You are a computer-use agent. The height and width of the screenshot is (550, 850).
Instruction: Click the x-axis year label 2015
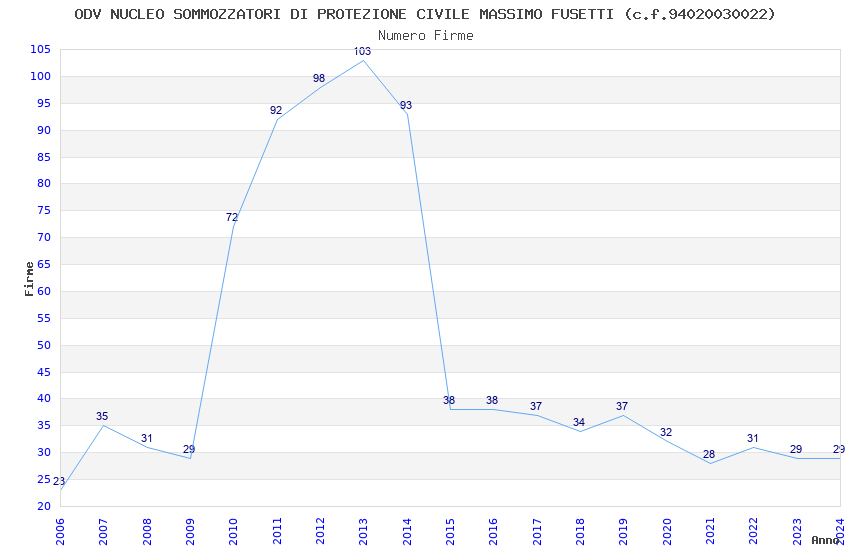pyautogui.click(x=450, y=532)
